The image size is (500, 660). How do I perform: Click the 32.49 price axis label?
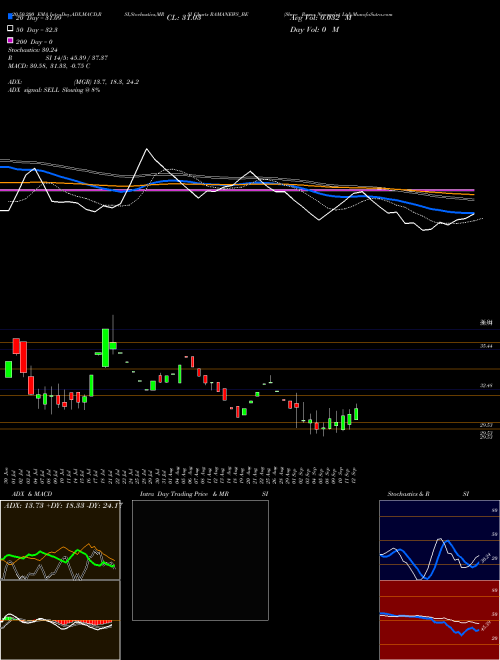tap(486, 385)
